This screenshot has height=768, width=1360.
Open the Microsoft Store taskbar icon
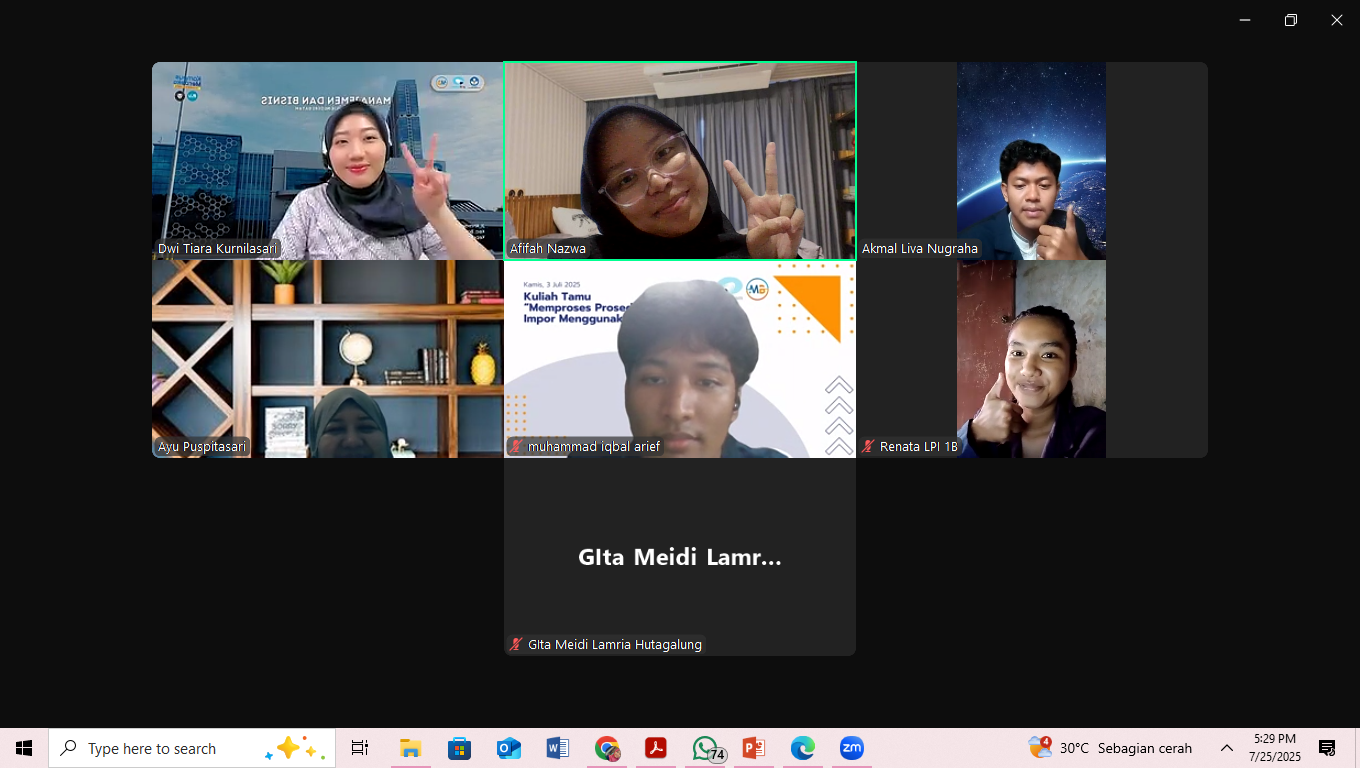(460, 748)
